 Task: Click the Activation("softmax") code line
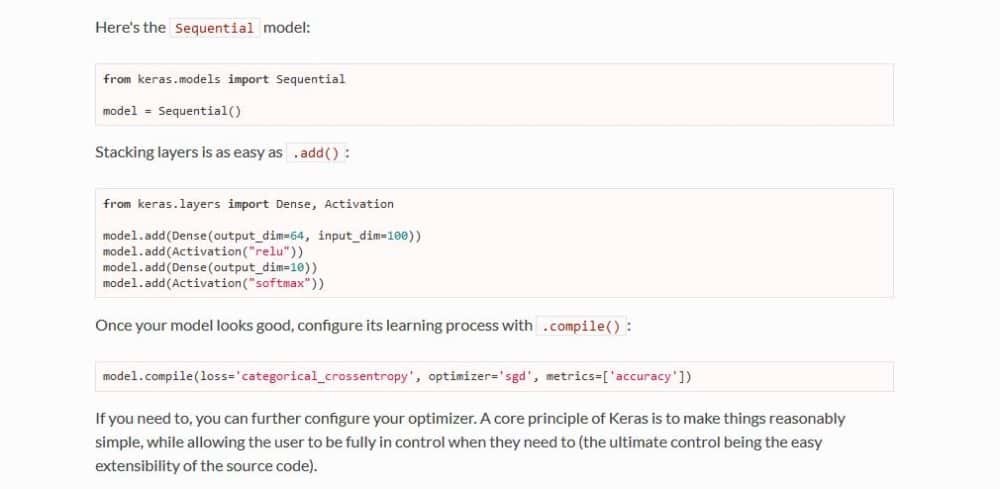(213, 284)
